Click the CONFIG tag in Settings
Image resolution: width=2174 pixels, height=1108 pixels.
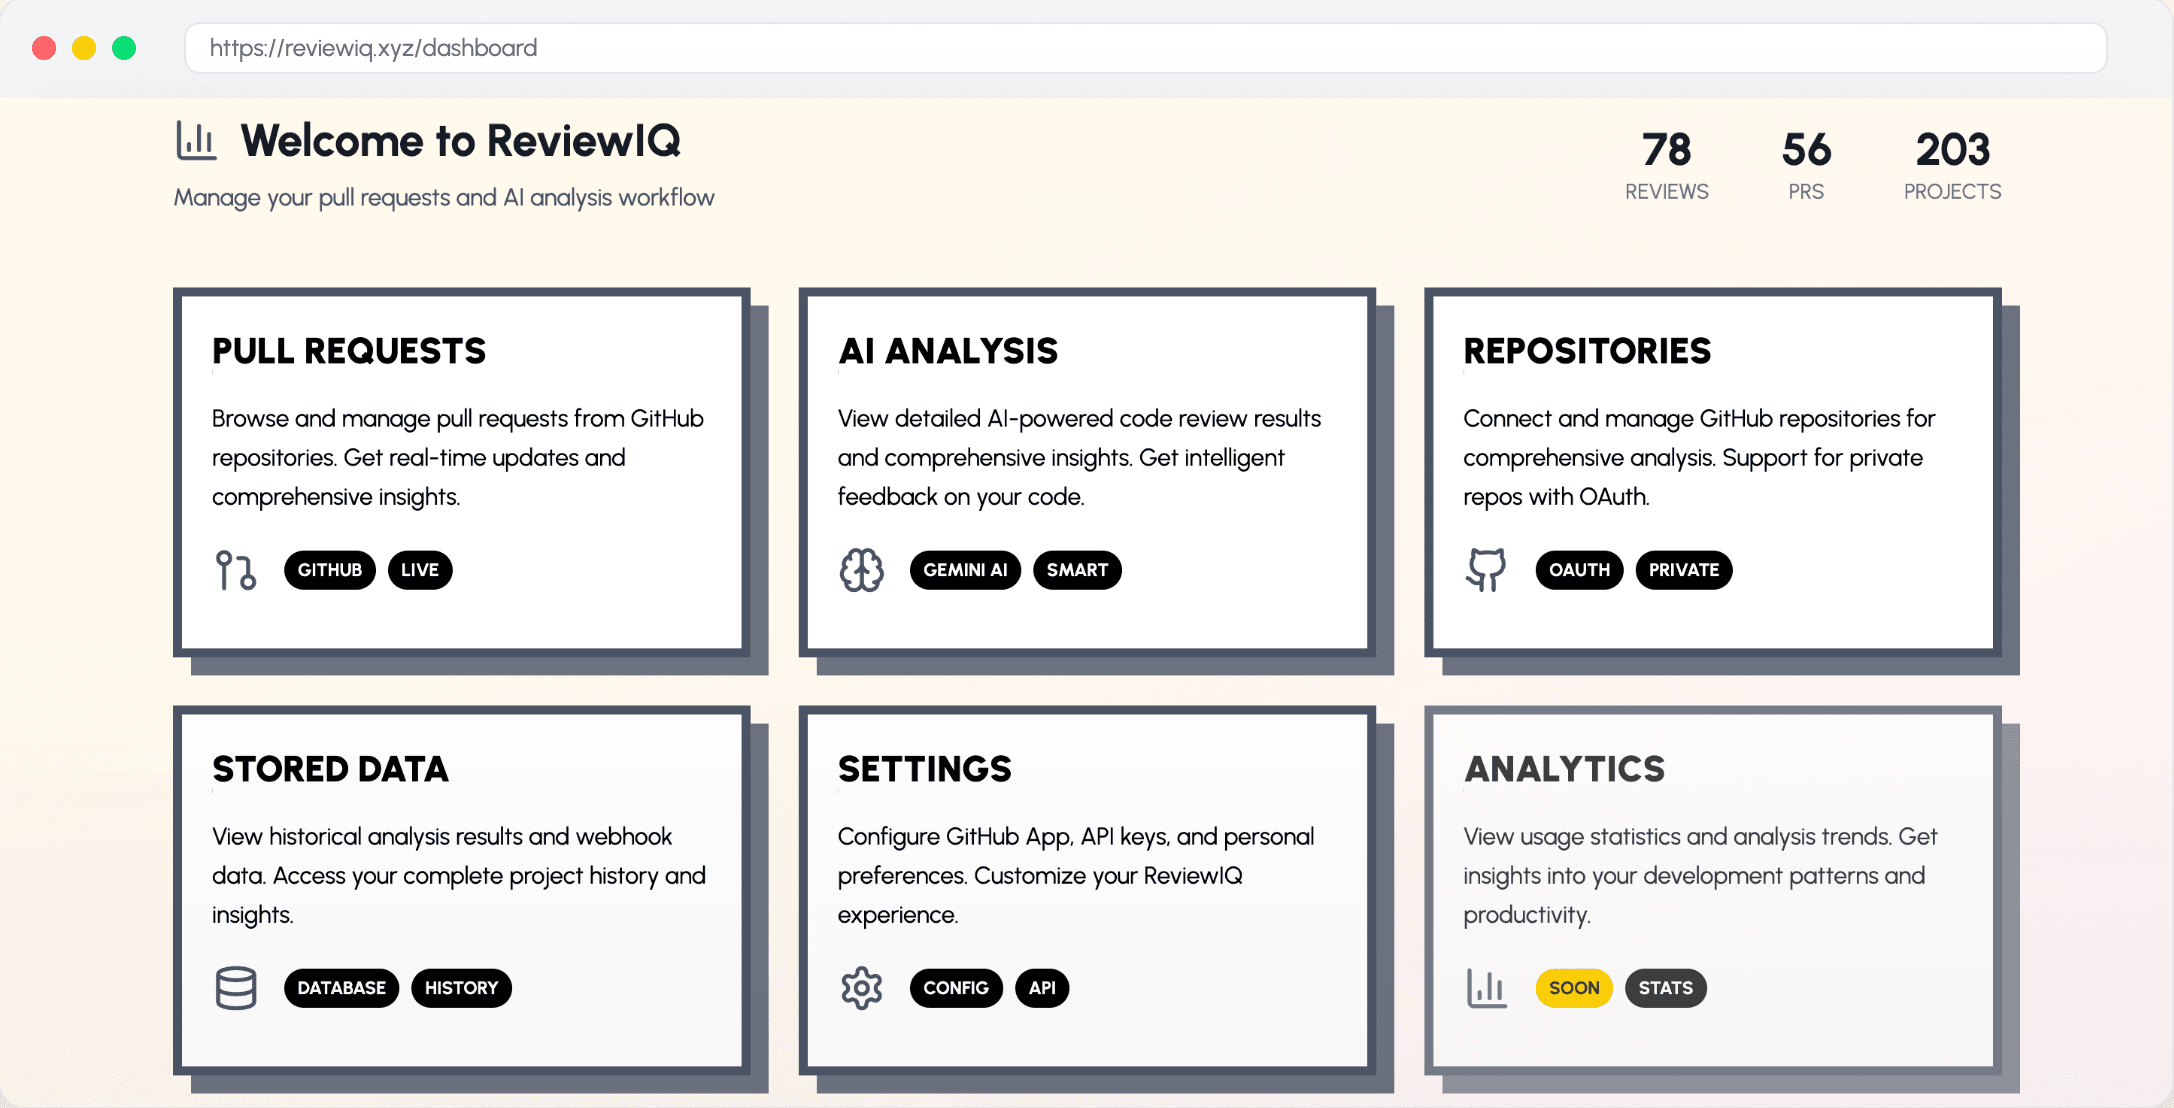point(955,988)
